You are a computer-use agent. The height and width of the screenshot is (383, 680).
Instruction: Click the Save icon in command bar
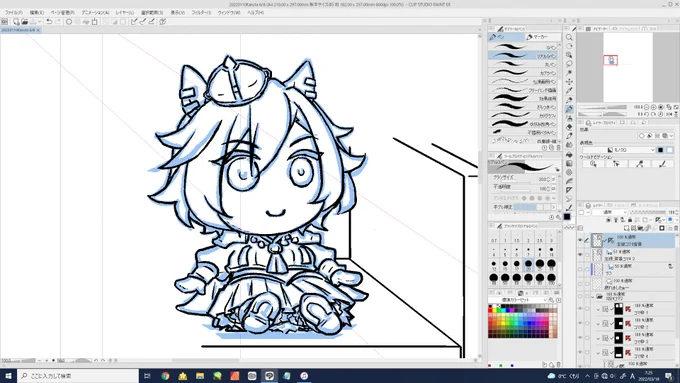pyautogui.click(x=33, y=21)
